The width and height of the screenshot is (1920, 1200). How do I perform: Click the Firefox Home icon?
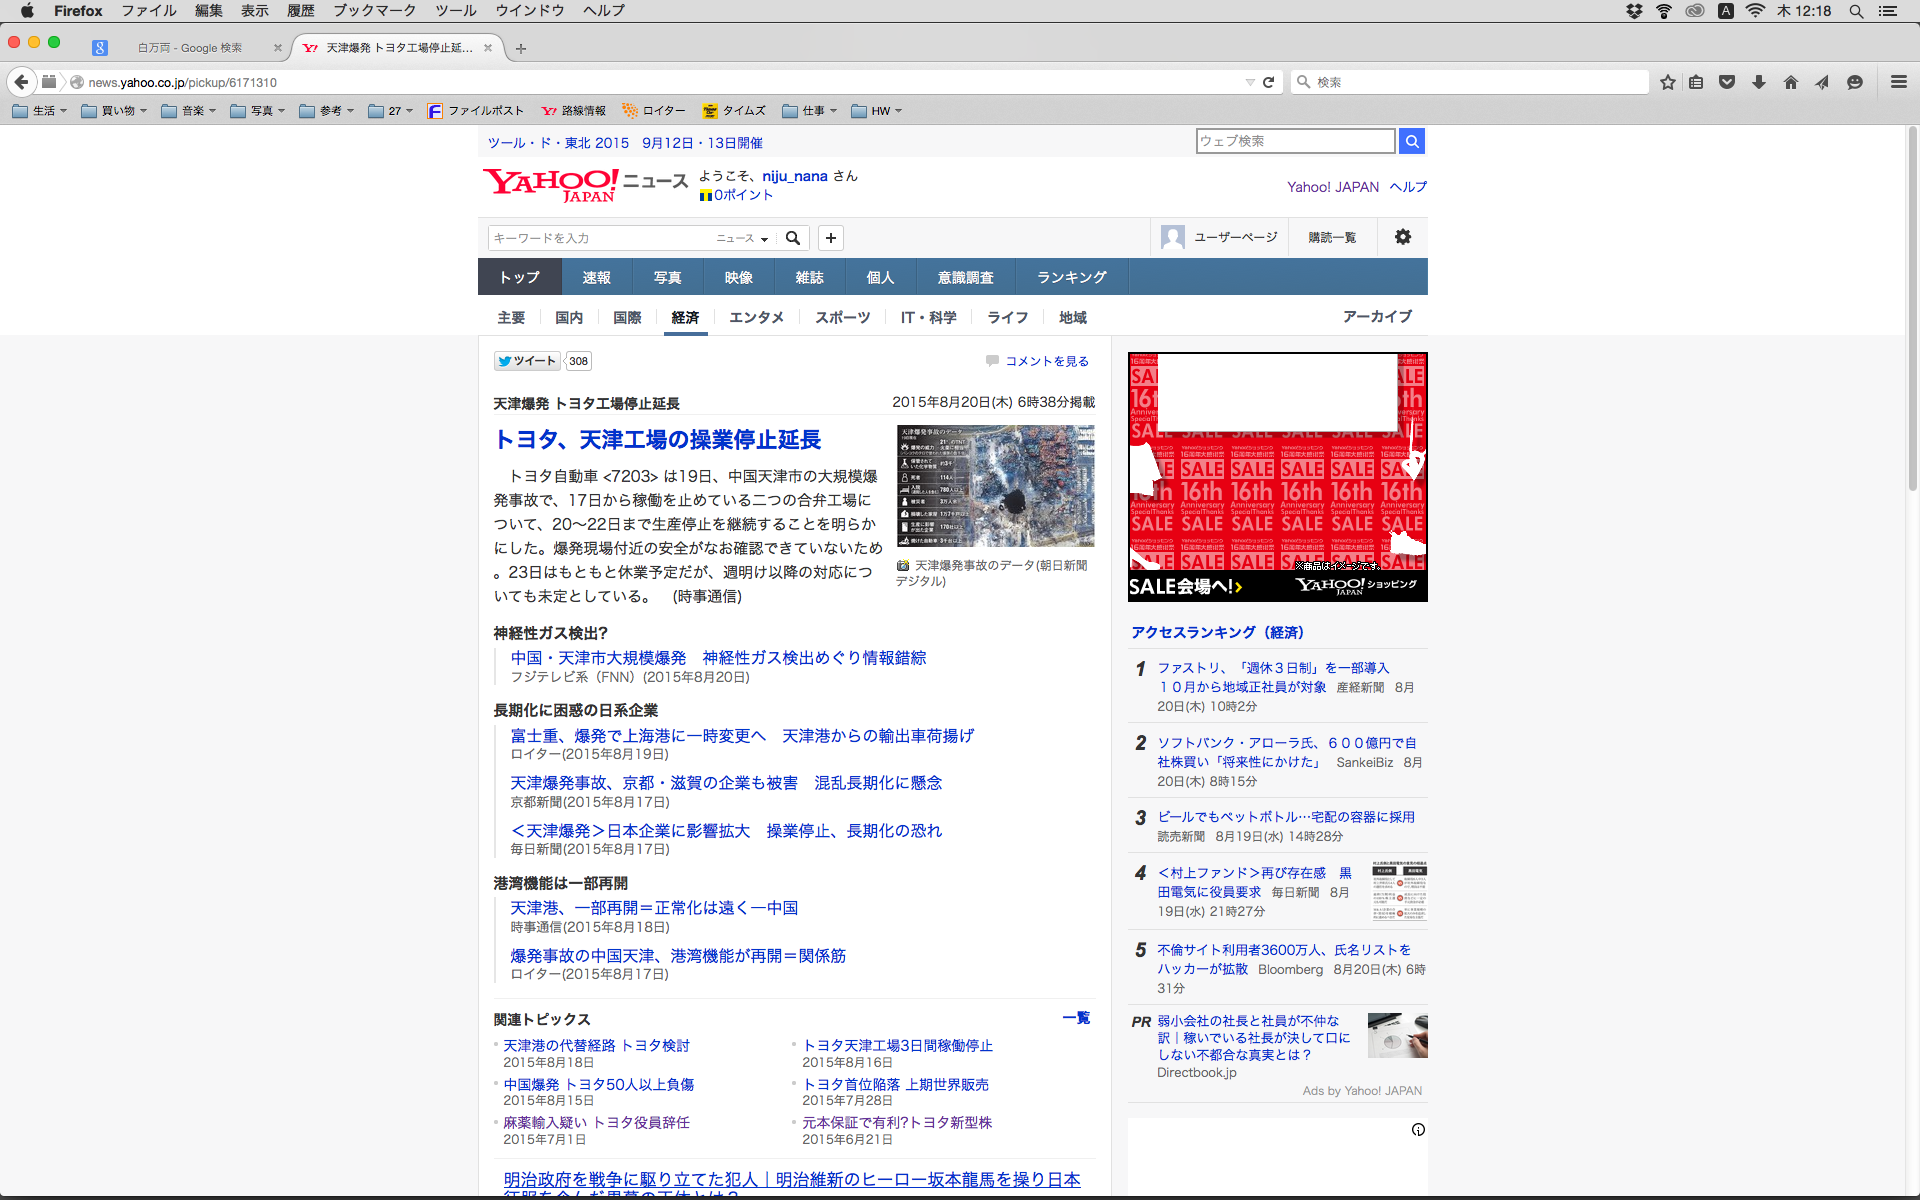coord(1791,82)
